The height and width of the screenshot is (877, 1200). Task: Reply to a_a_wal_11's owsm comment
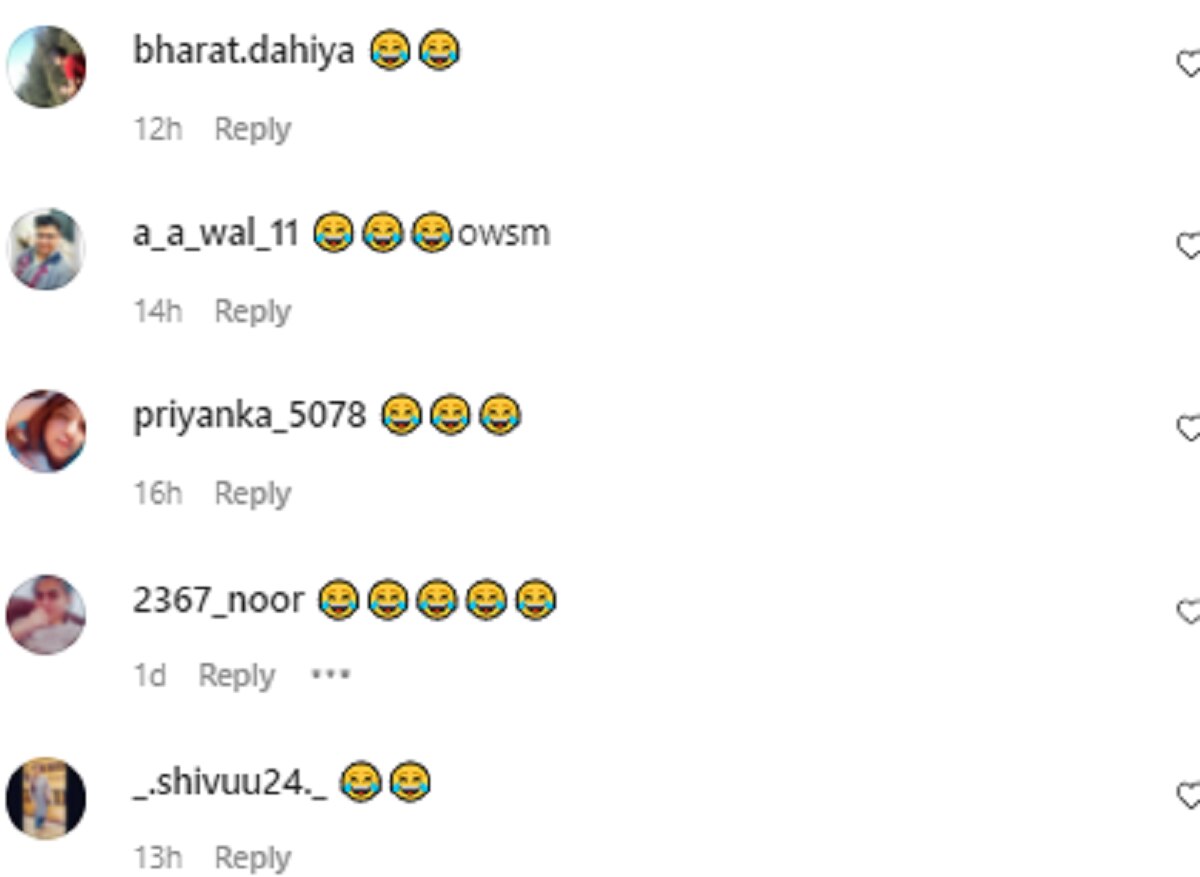click(252, 311)
